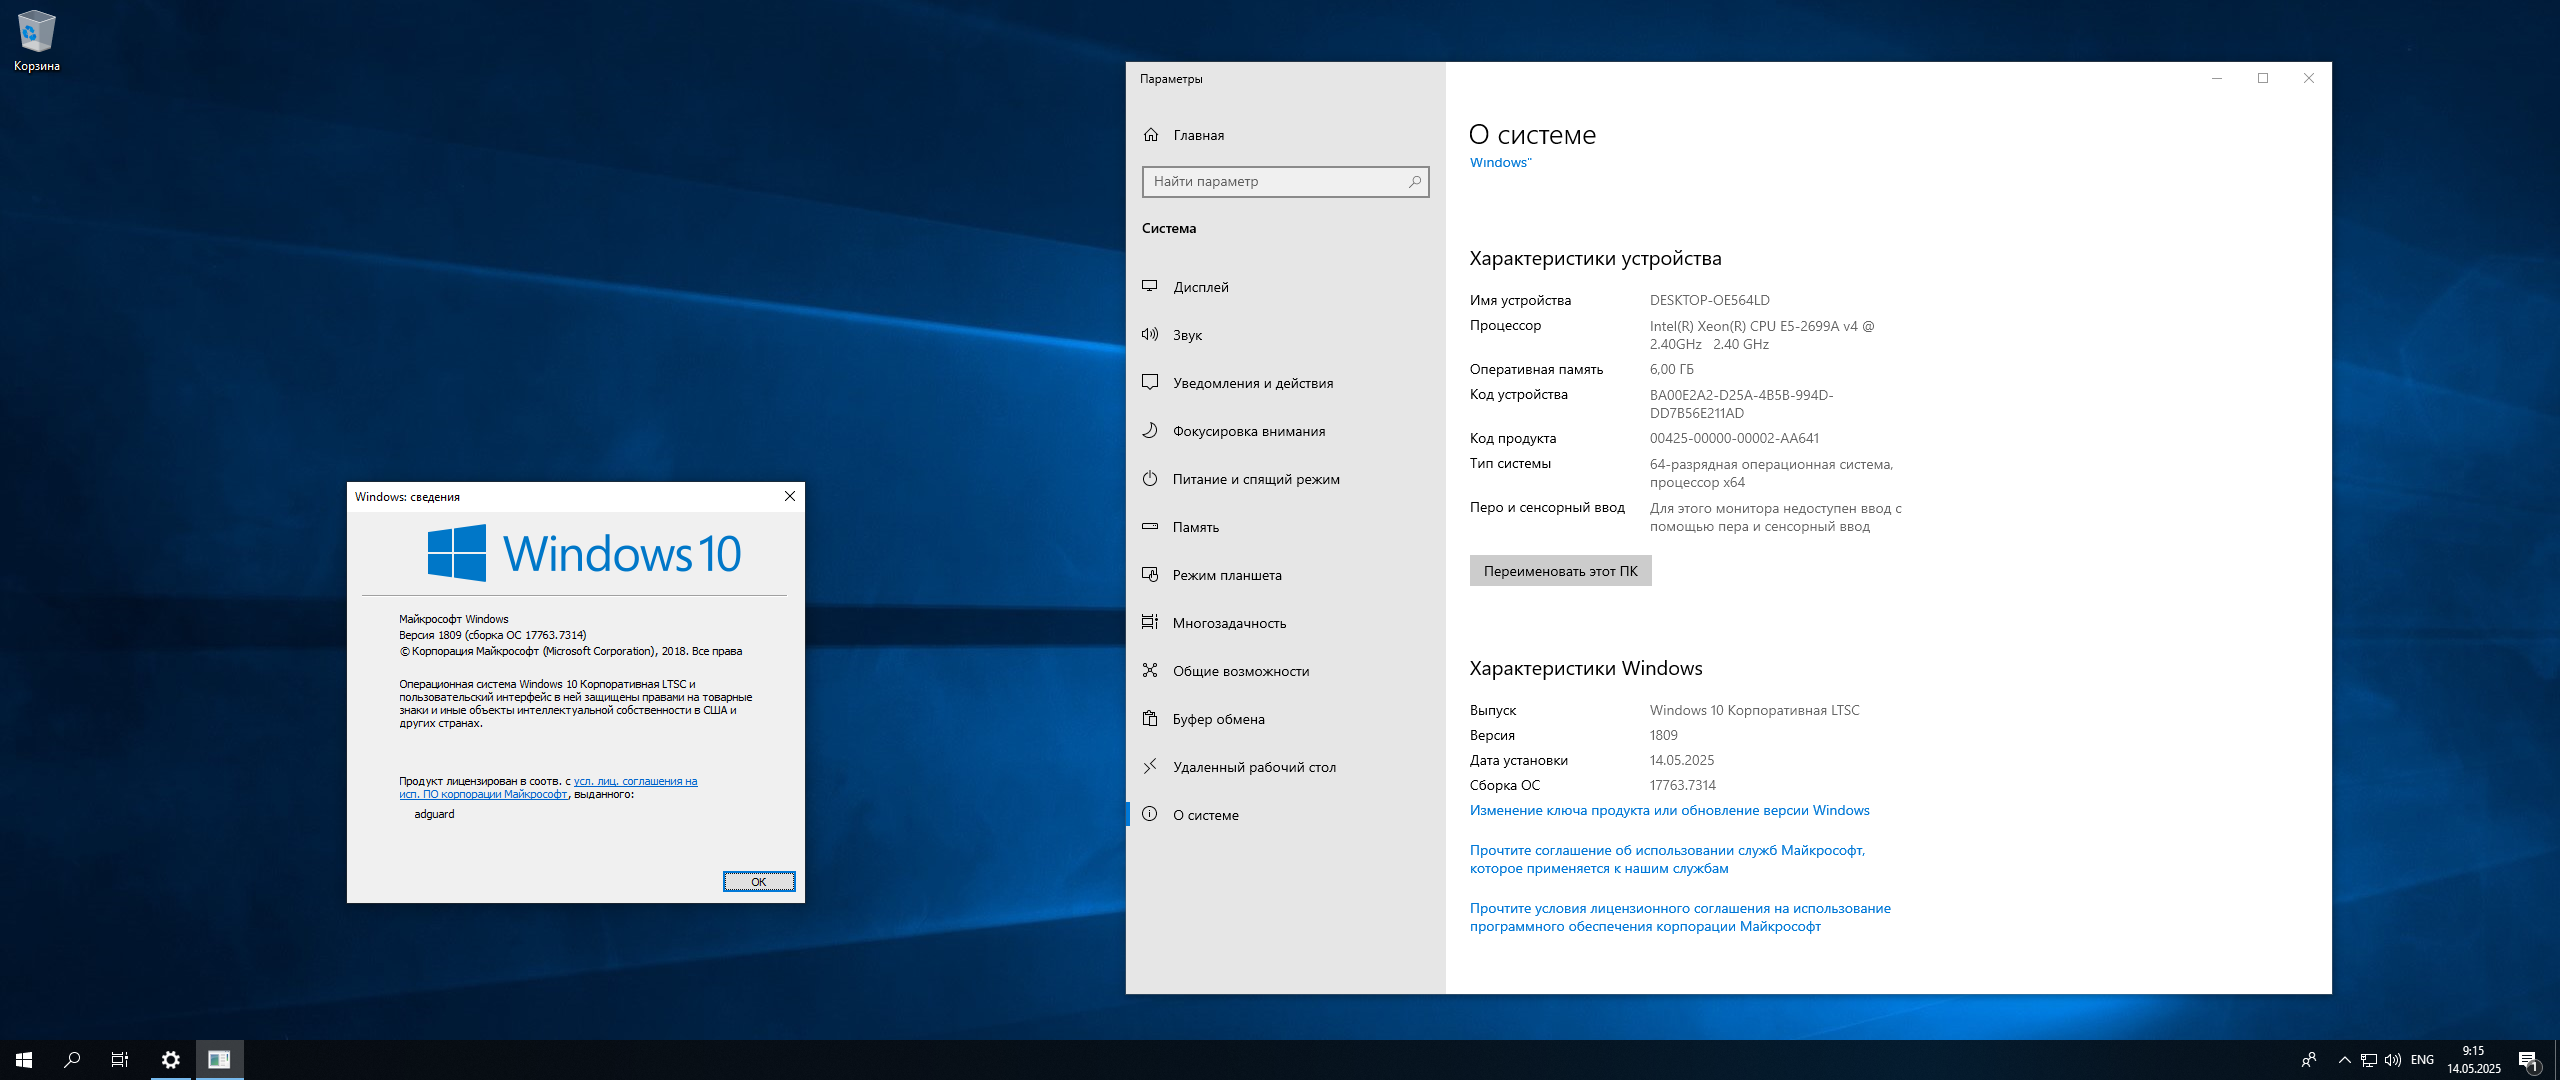Image resolution: width=2560 pixels, height=1080 pixels.
Task: Open Буфер обмена settings
Action: 1286,719
